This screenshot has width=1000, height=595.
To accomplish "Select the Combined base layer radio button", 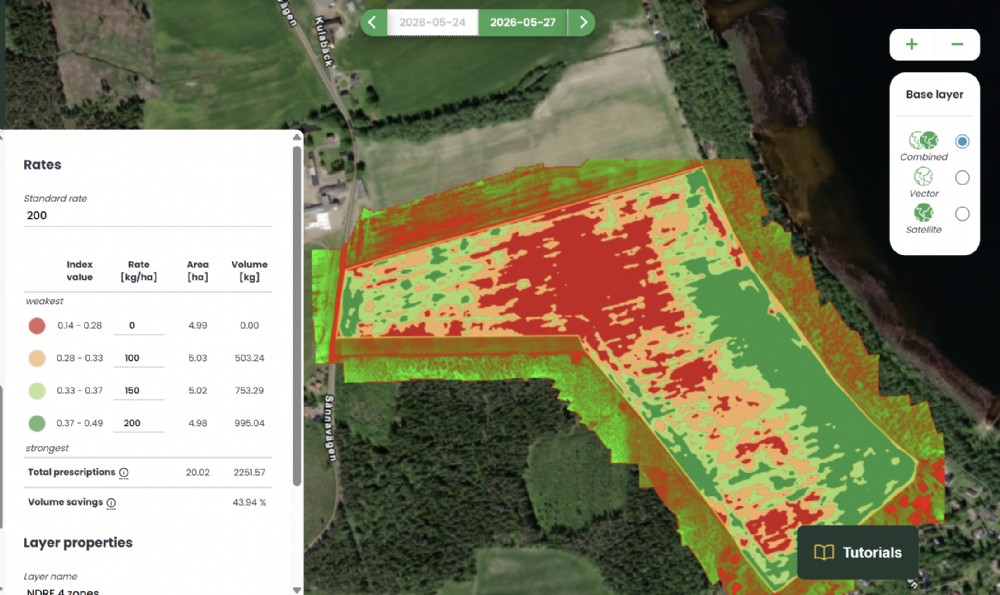I will click(962, 141).
